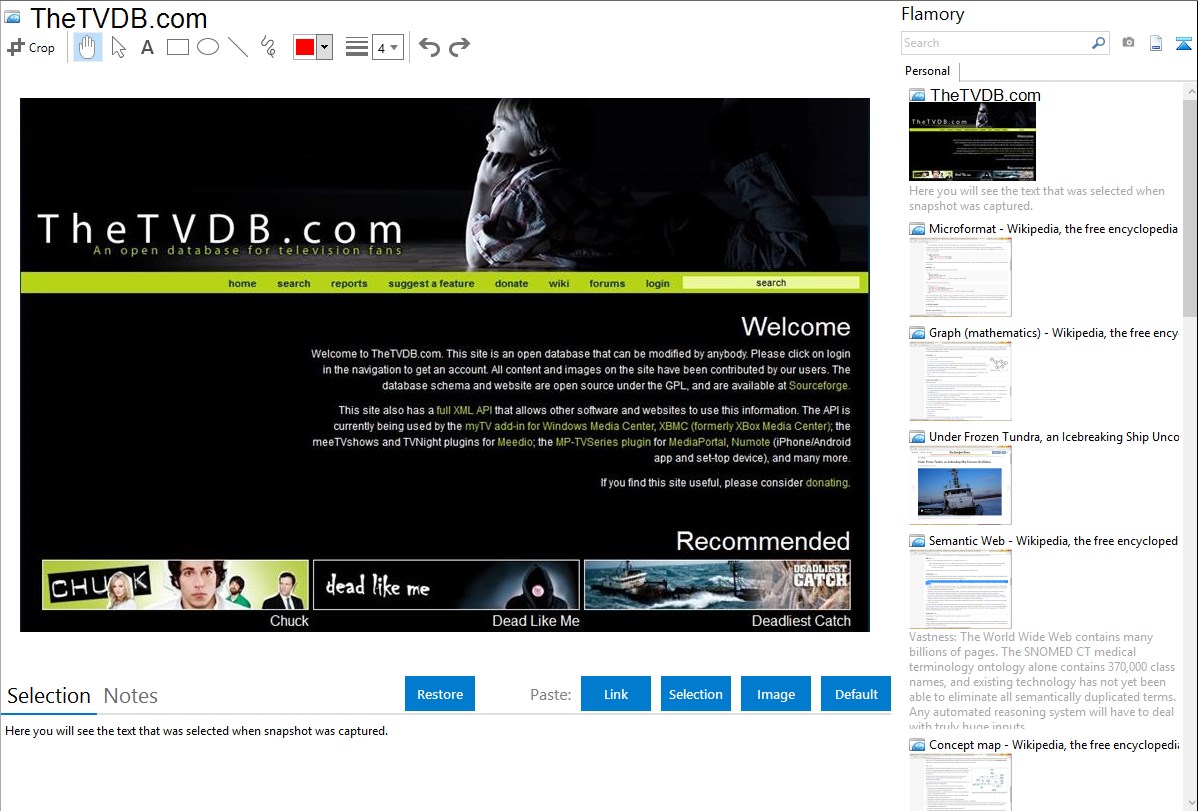Click the magnifier search icon

[1099, 43]
